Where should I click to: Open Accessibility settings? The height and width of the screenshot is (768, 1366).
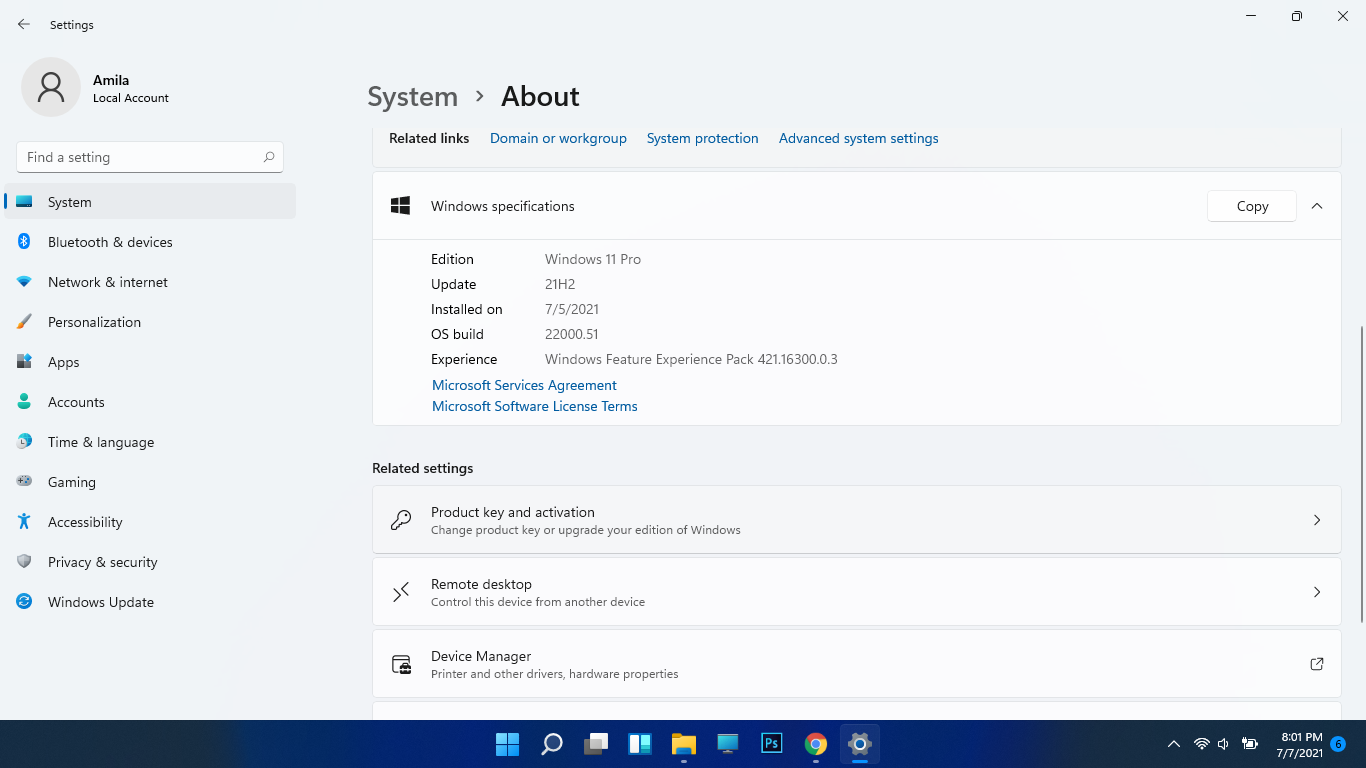(150, 522)
